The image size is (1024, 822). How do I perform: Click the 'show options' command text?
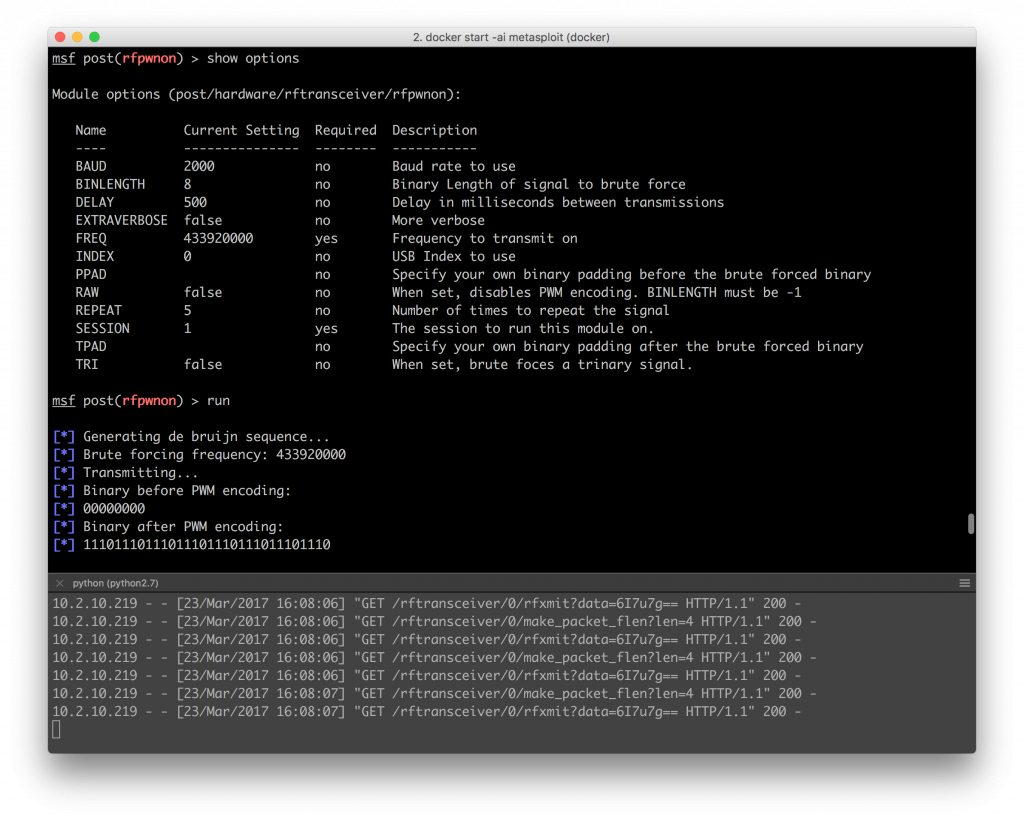click(253, 58)
